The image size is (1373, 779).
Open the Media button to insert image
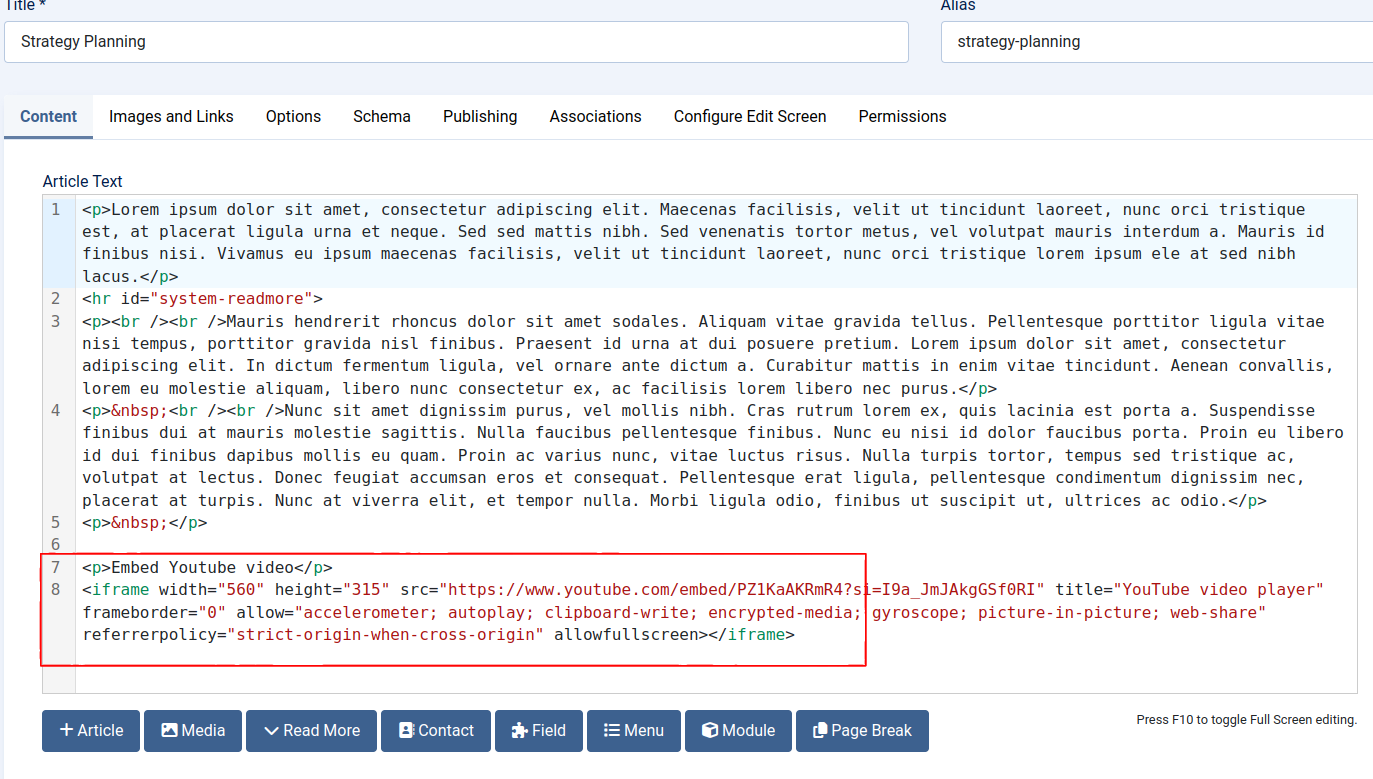pos(193,731)
